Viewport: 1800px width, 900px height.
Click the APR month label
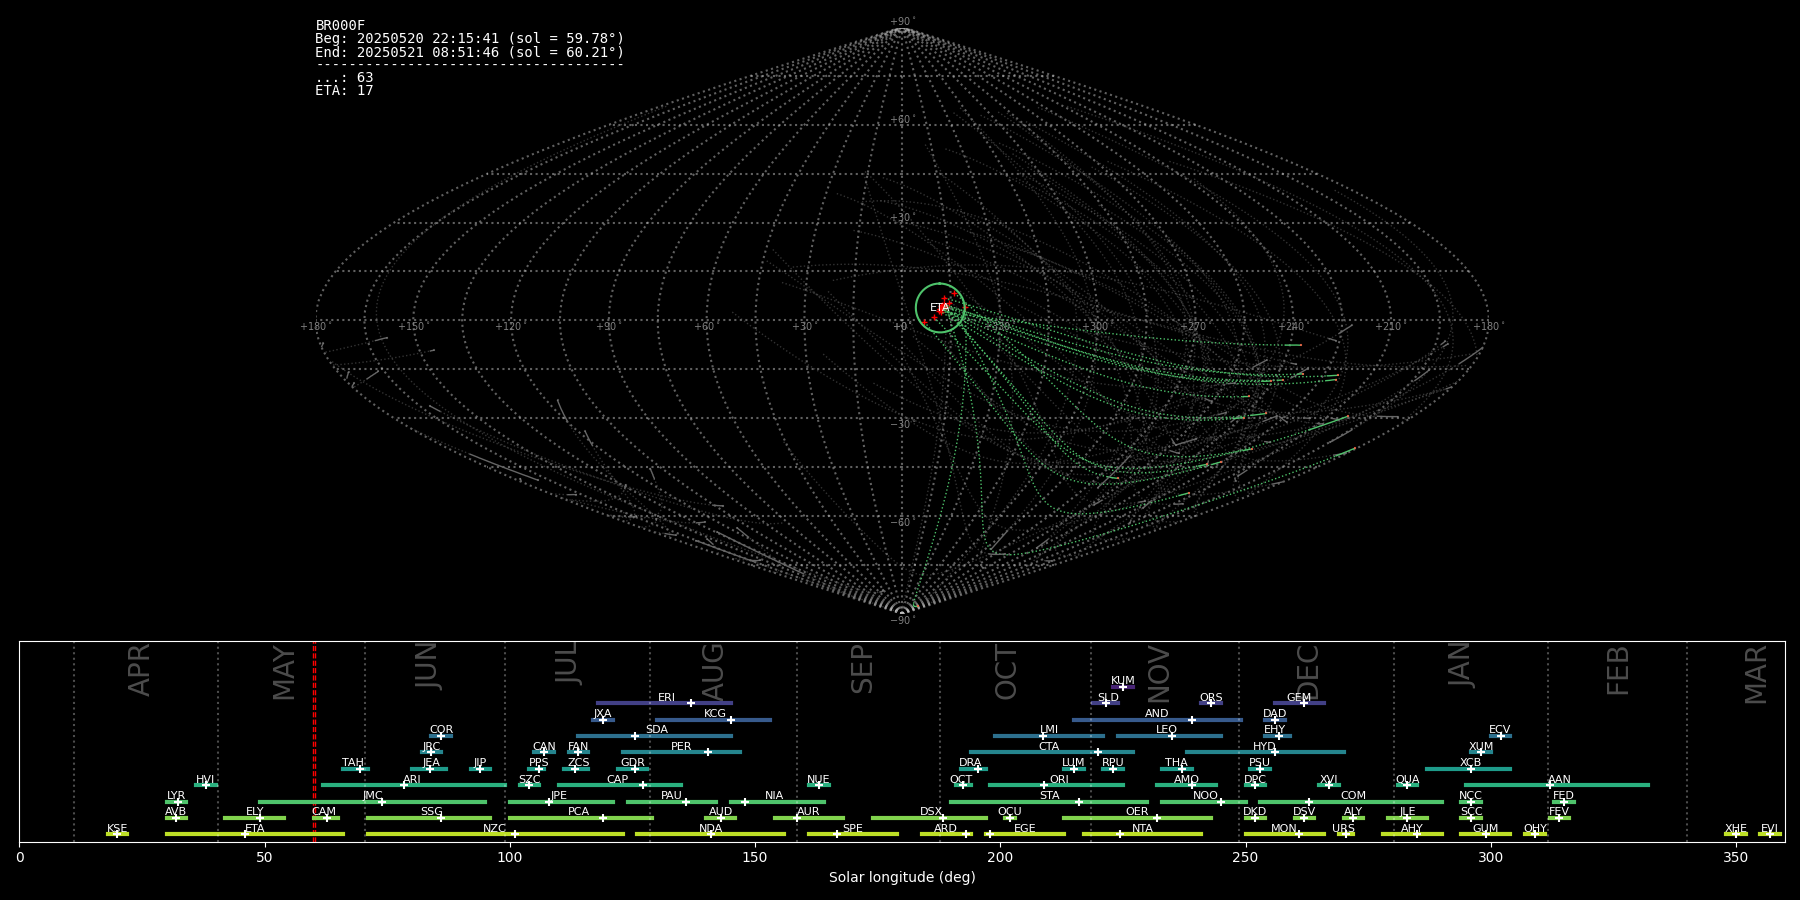[139, 670]
